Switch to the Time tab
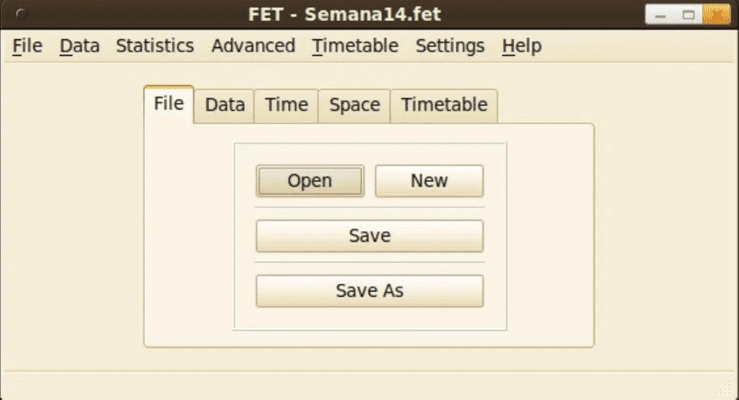739x400 pixels. tap(286, 105)
